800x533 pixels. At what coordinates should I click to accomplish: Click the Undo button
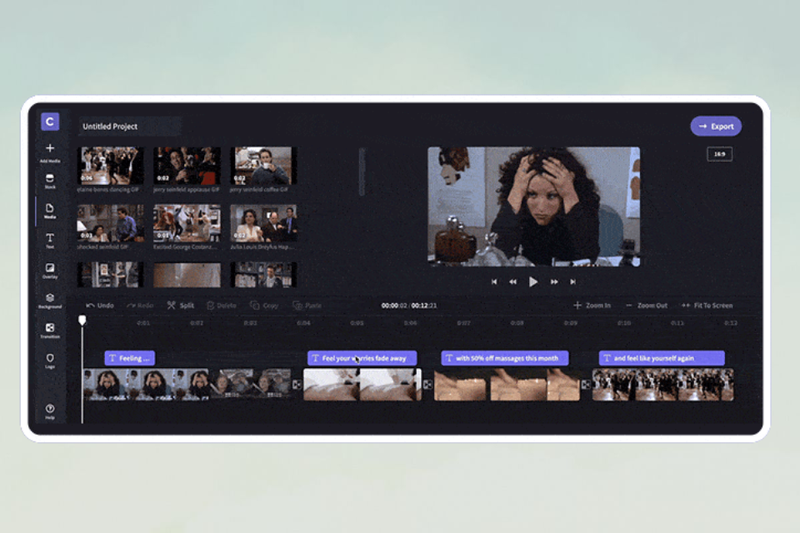[x=100, y=306]
